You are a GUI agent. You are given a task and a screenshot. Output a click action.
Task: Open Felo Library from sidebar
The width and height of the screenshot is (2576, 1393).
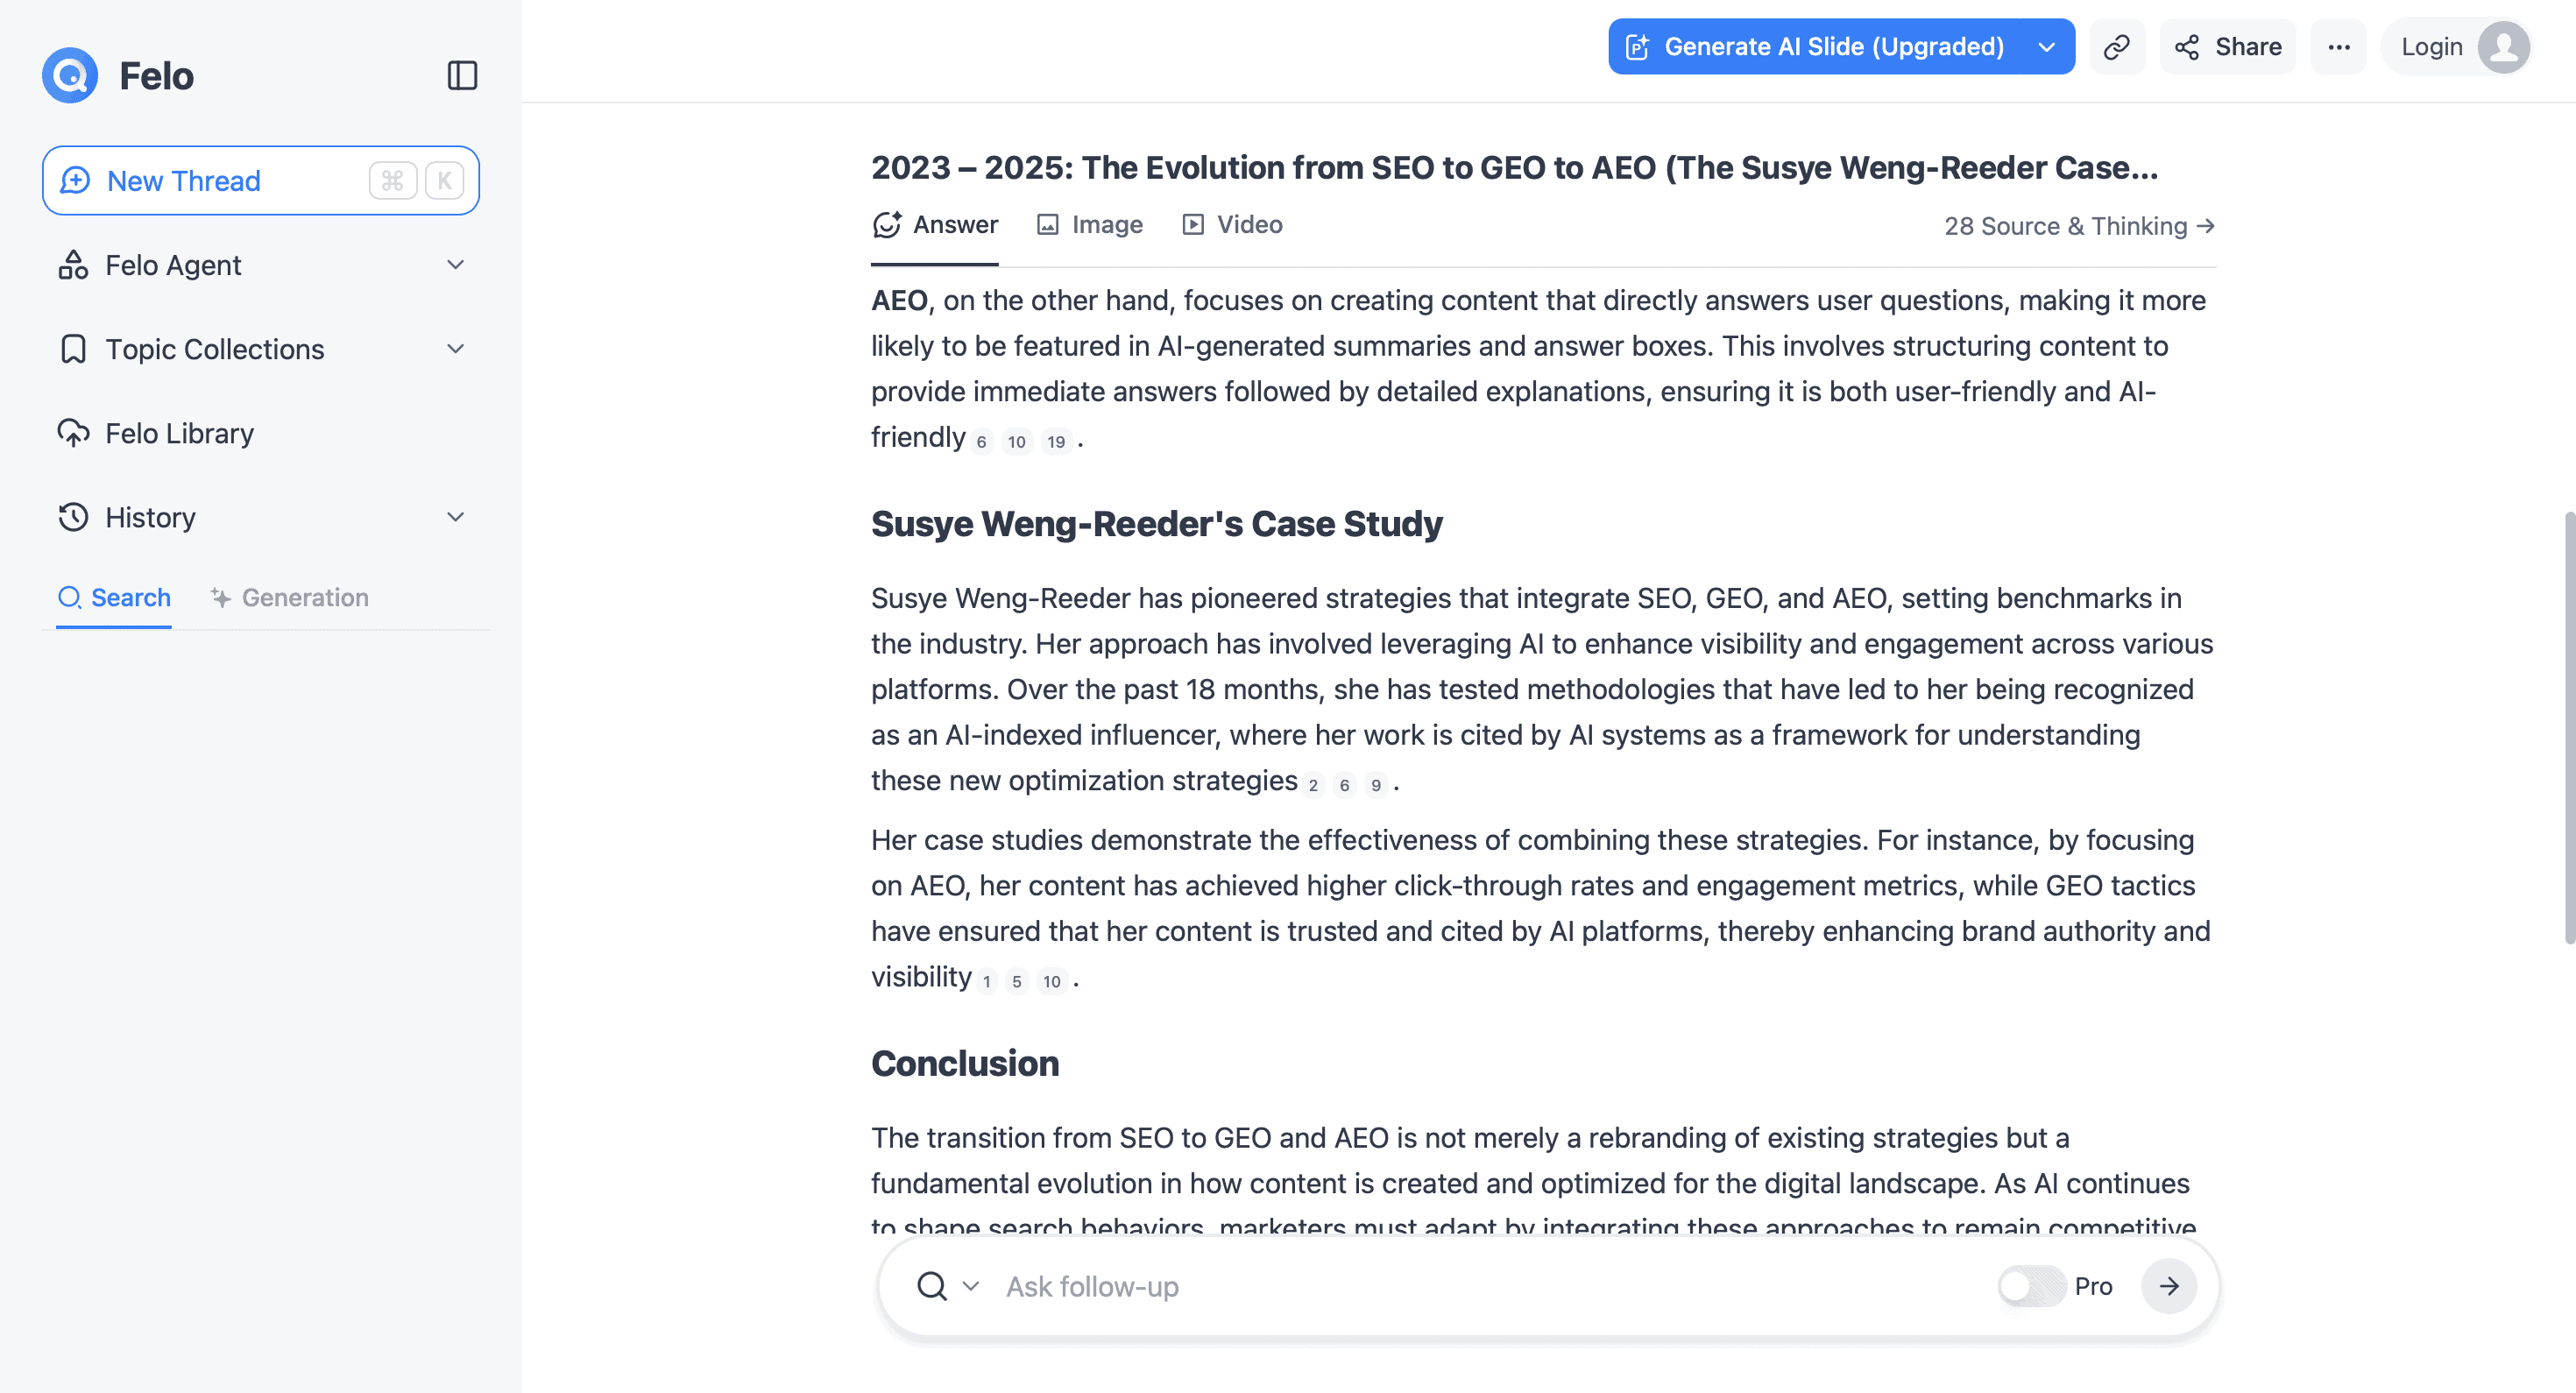click(x=179, y=433)
